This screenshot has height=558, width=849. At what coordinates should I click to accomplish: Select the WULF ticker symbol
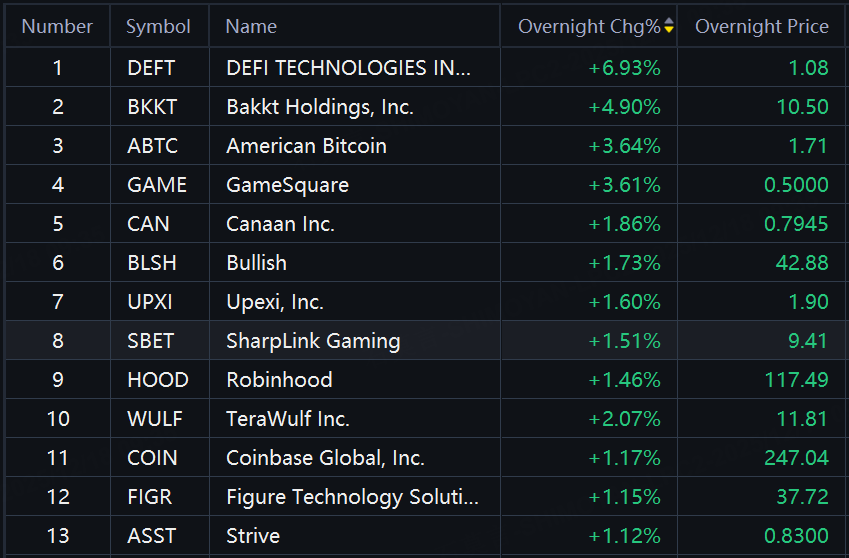(x=155, y=419)
